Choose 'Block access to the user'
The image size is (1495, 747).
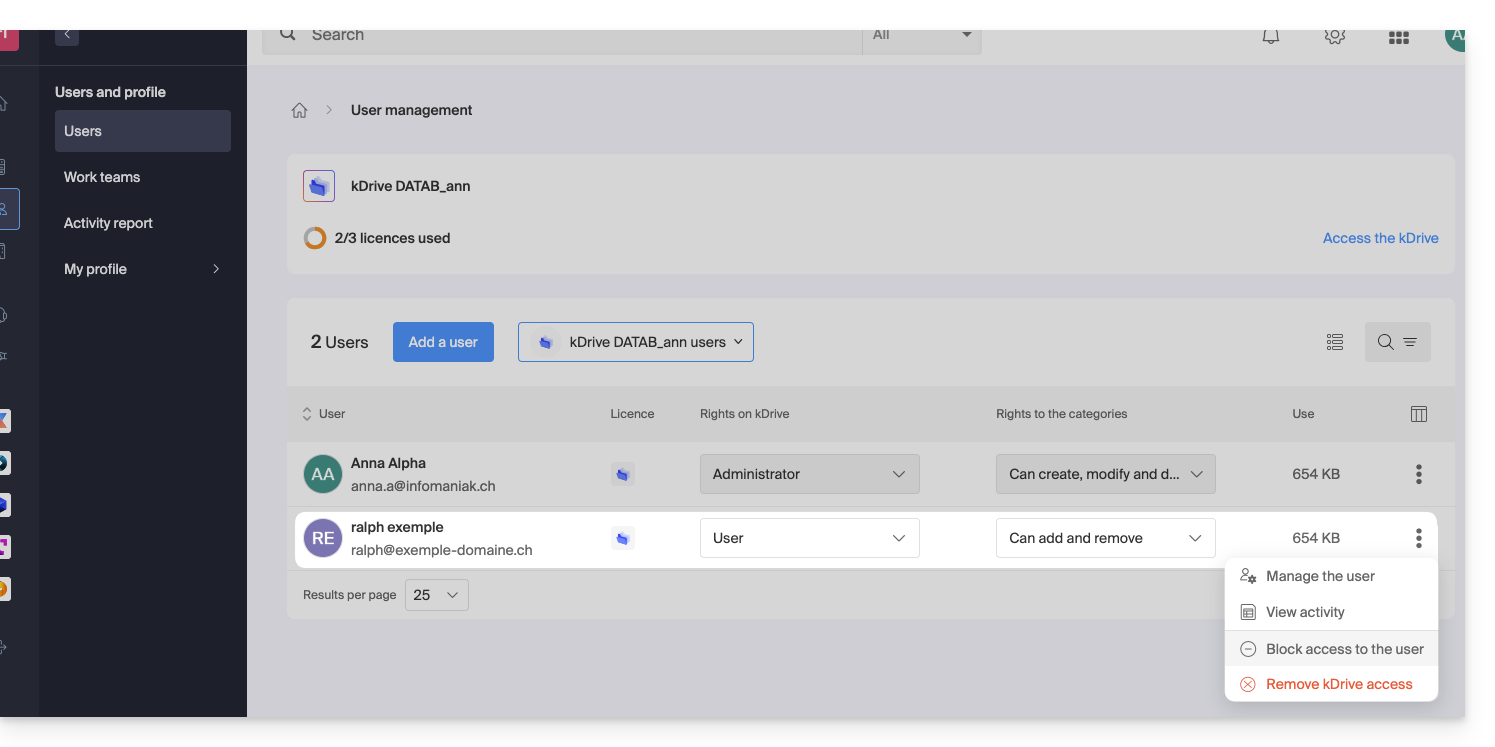coord(1344,649)
